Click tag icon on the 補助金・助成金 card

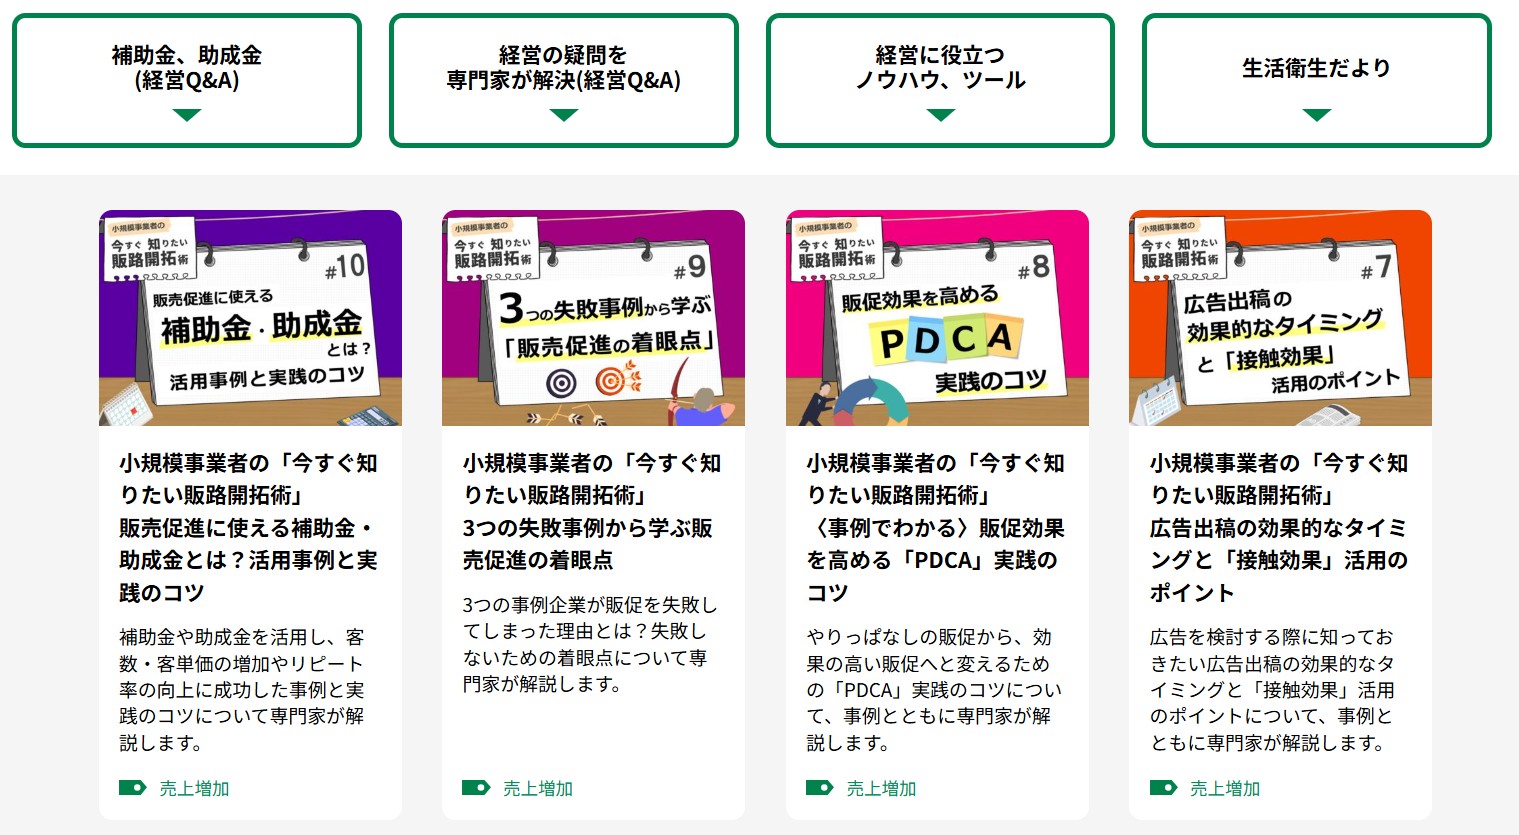[133, 788]
